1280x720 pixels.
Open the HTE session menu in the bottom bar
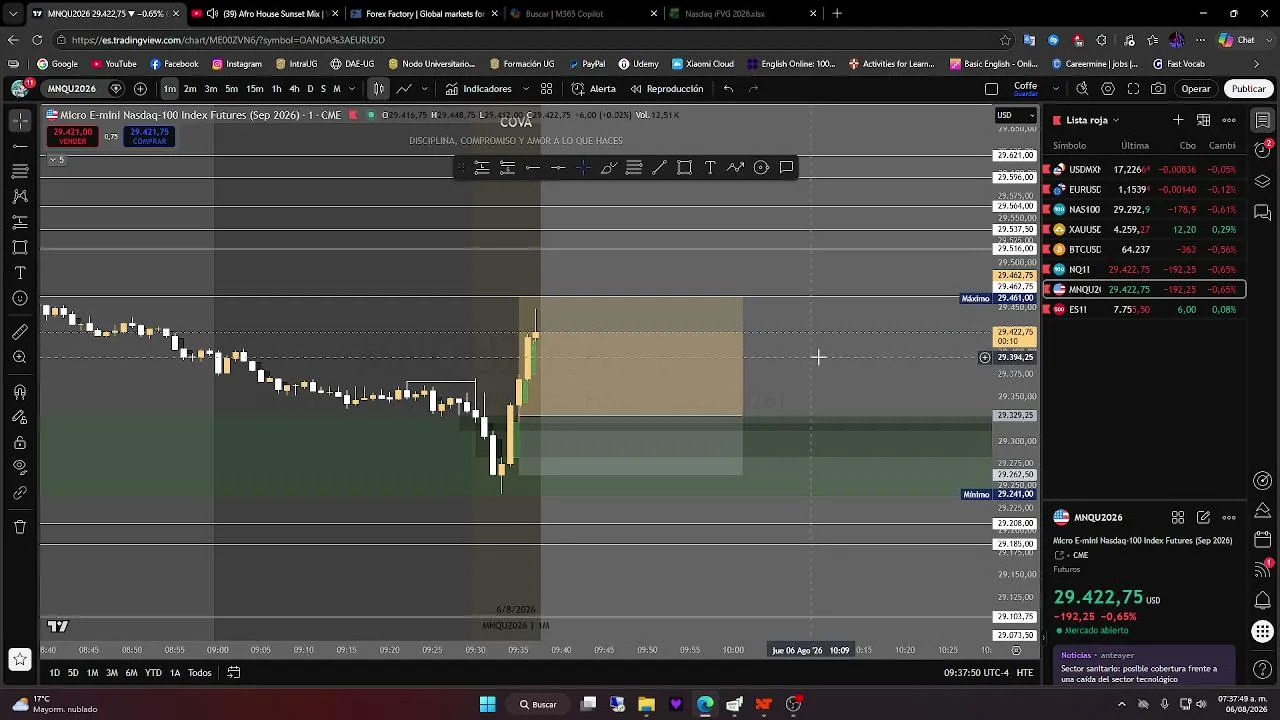click(1025, 673)
